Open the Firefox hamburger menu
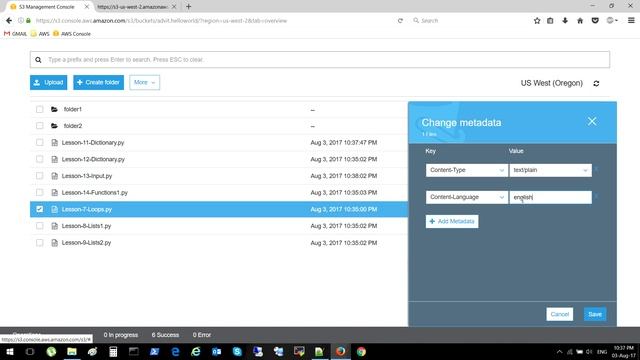The height and width of the screenshot is (360, 640). pos(631,20)
